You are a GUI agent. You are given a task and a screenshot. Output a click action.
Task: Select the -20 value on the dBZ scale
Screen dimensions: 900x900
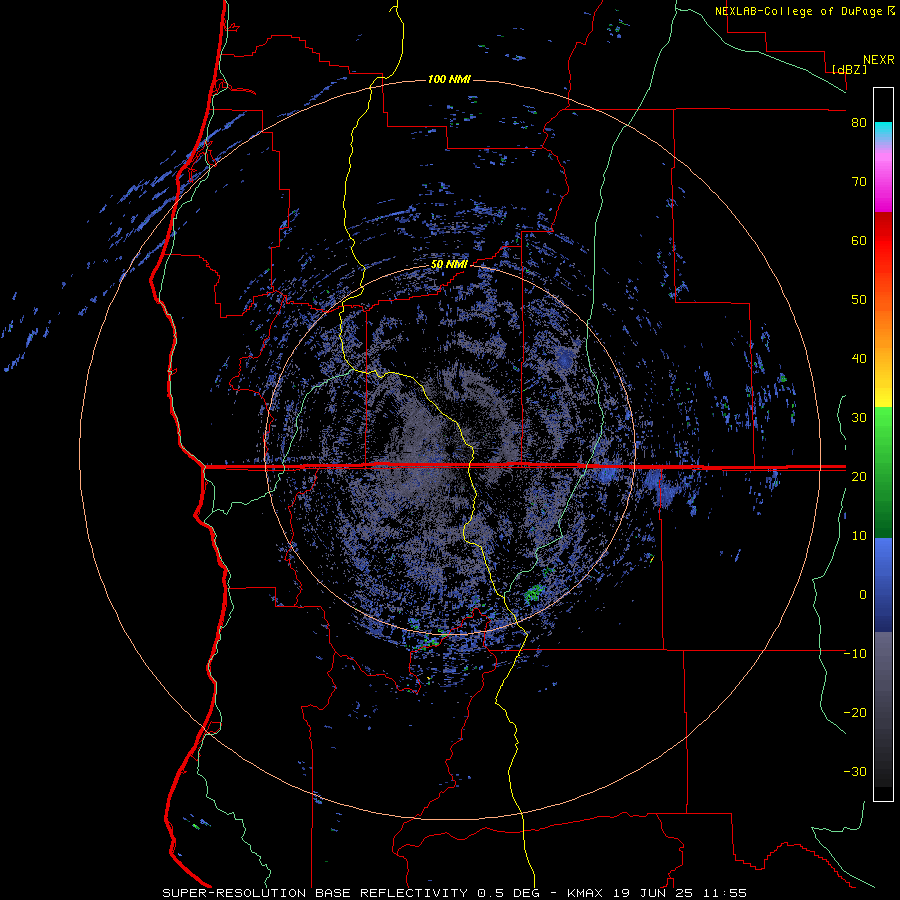[855, 713]
